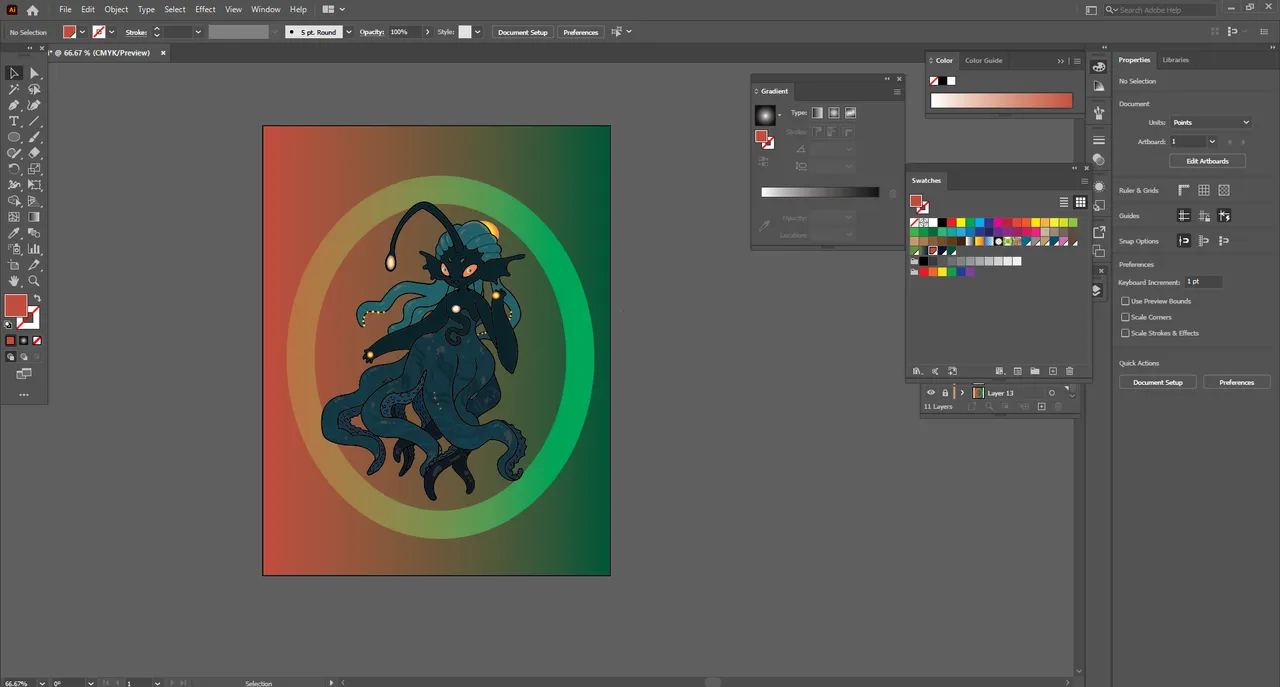Click Preferences in the control bar
The image size is (1280, 687).
(x=581, y=32)
